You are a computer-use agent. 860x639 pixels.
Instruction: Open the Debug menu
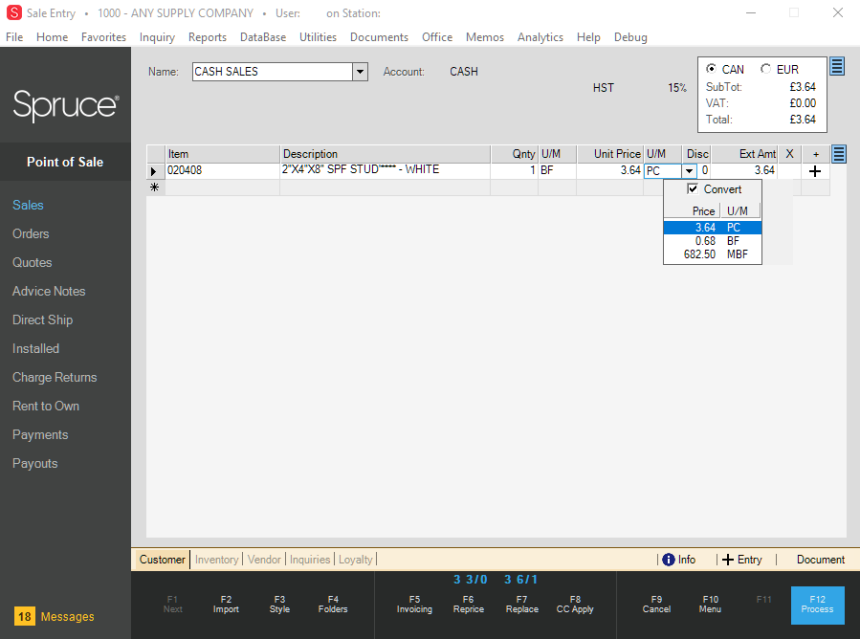(x=631, y=37)
